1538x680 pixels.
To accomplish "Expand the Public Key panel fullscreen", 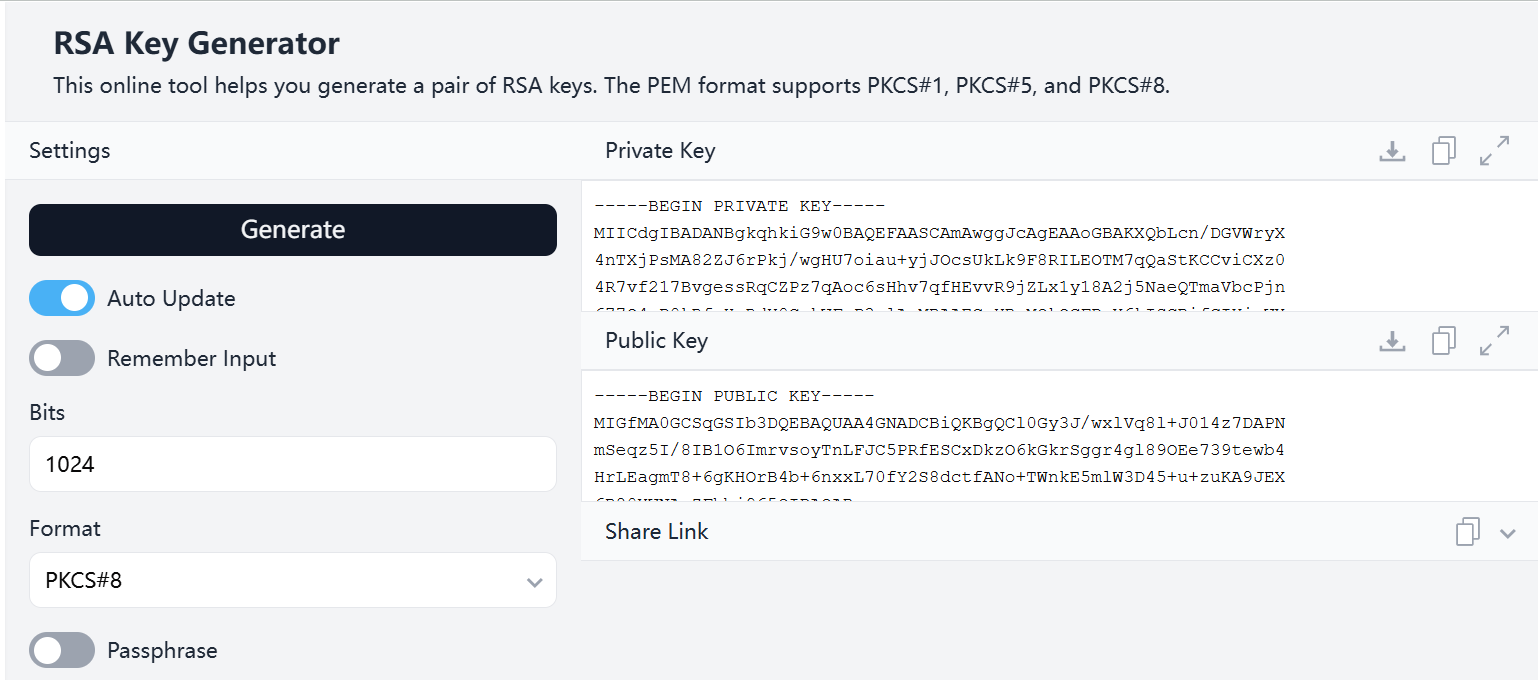I will coord(1494,341).
